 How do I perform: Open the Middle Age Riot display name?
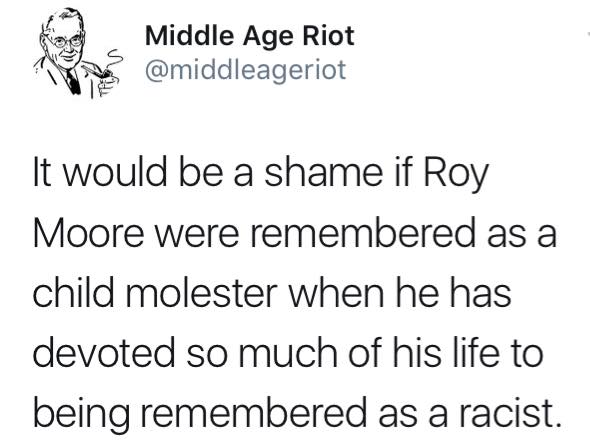pyautogui.click(x=249, y=36)
